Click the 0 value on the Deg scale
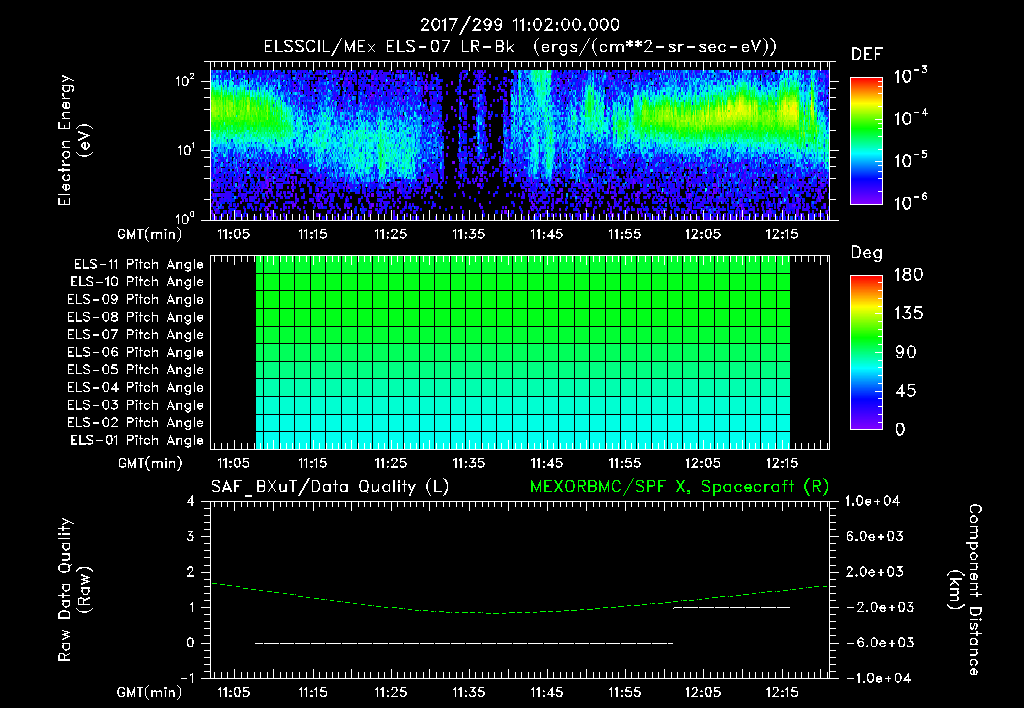This screenshot has width=1024, height=708. [x=900, y=429]
